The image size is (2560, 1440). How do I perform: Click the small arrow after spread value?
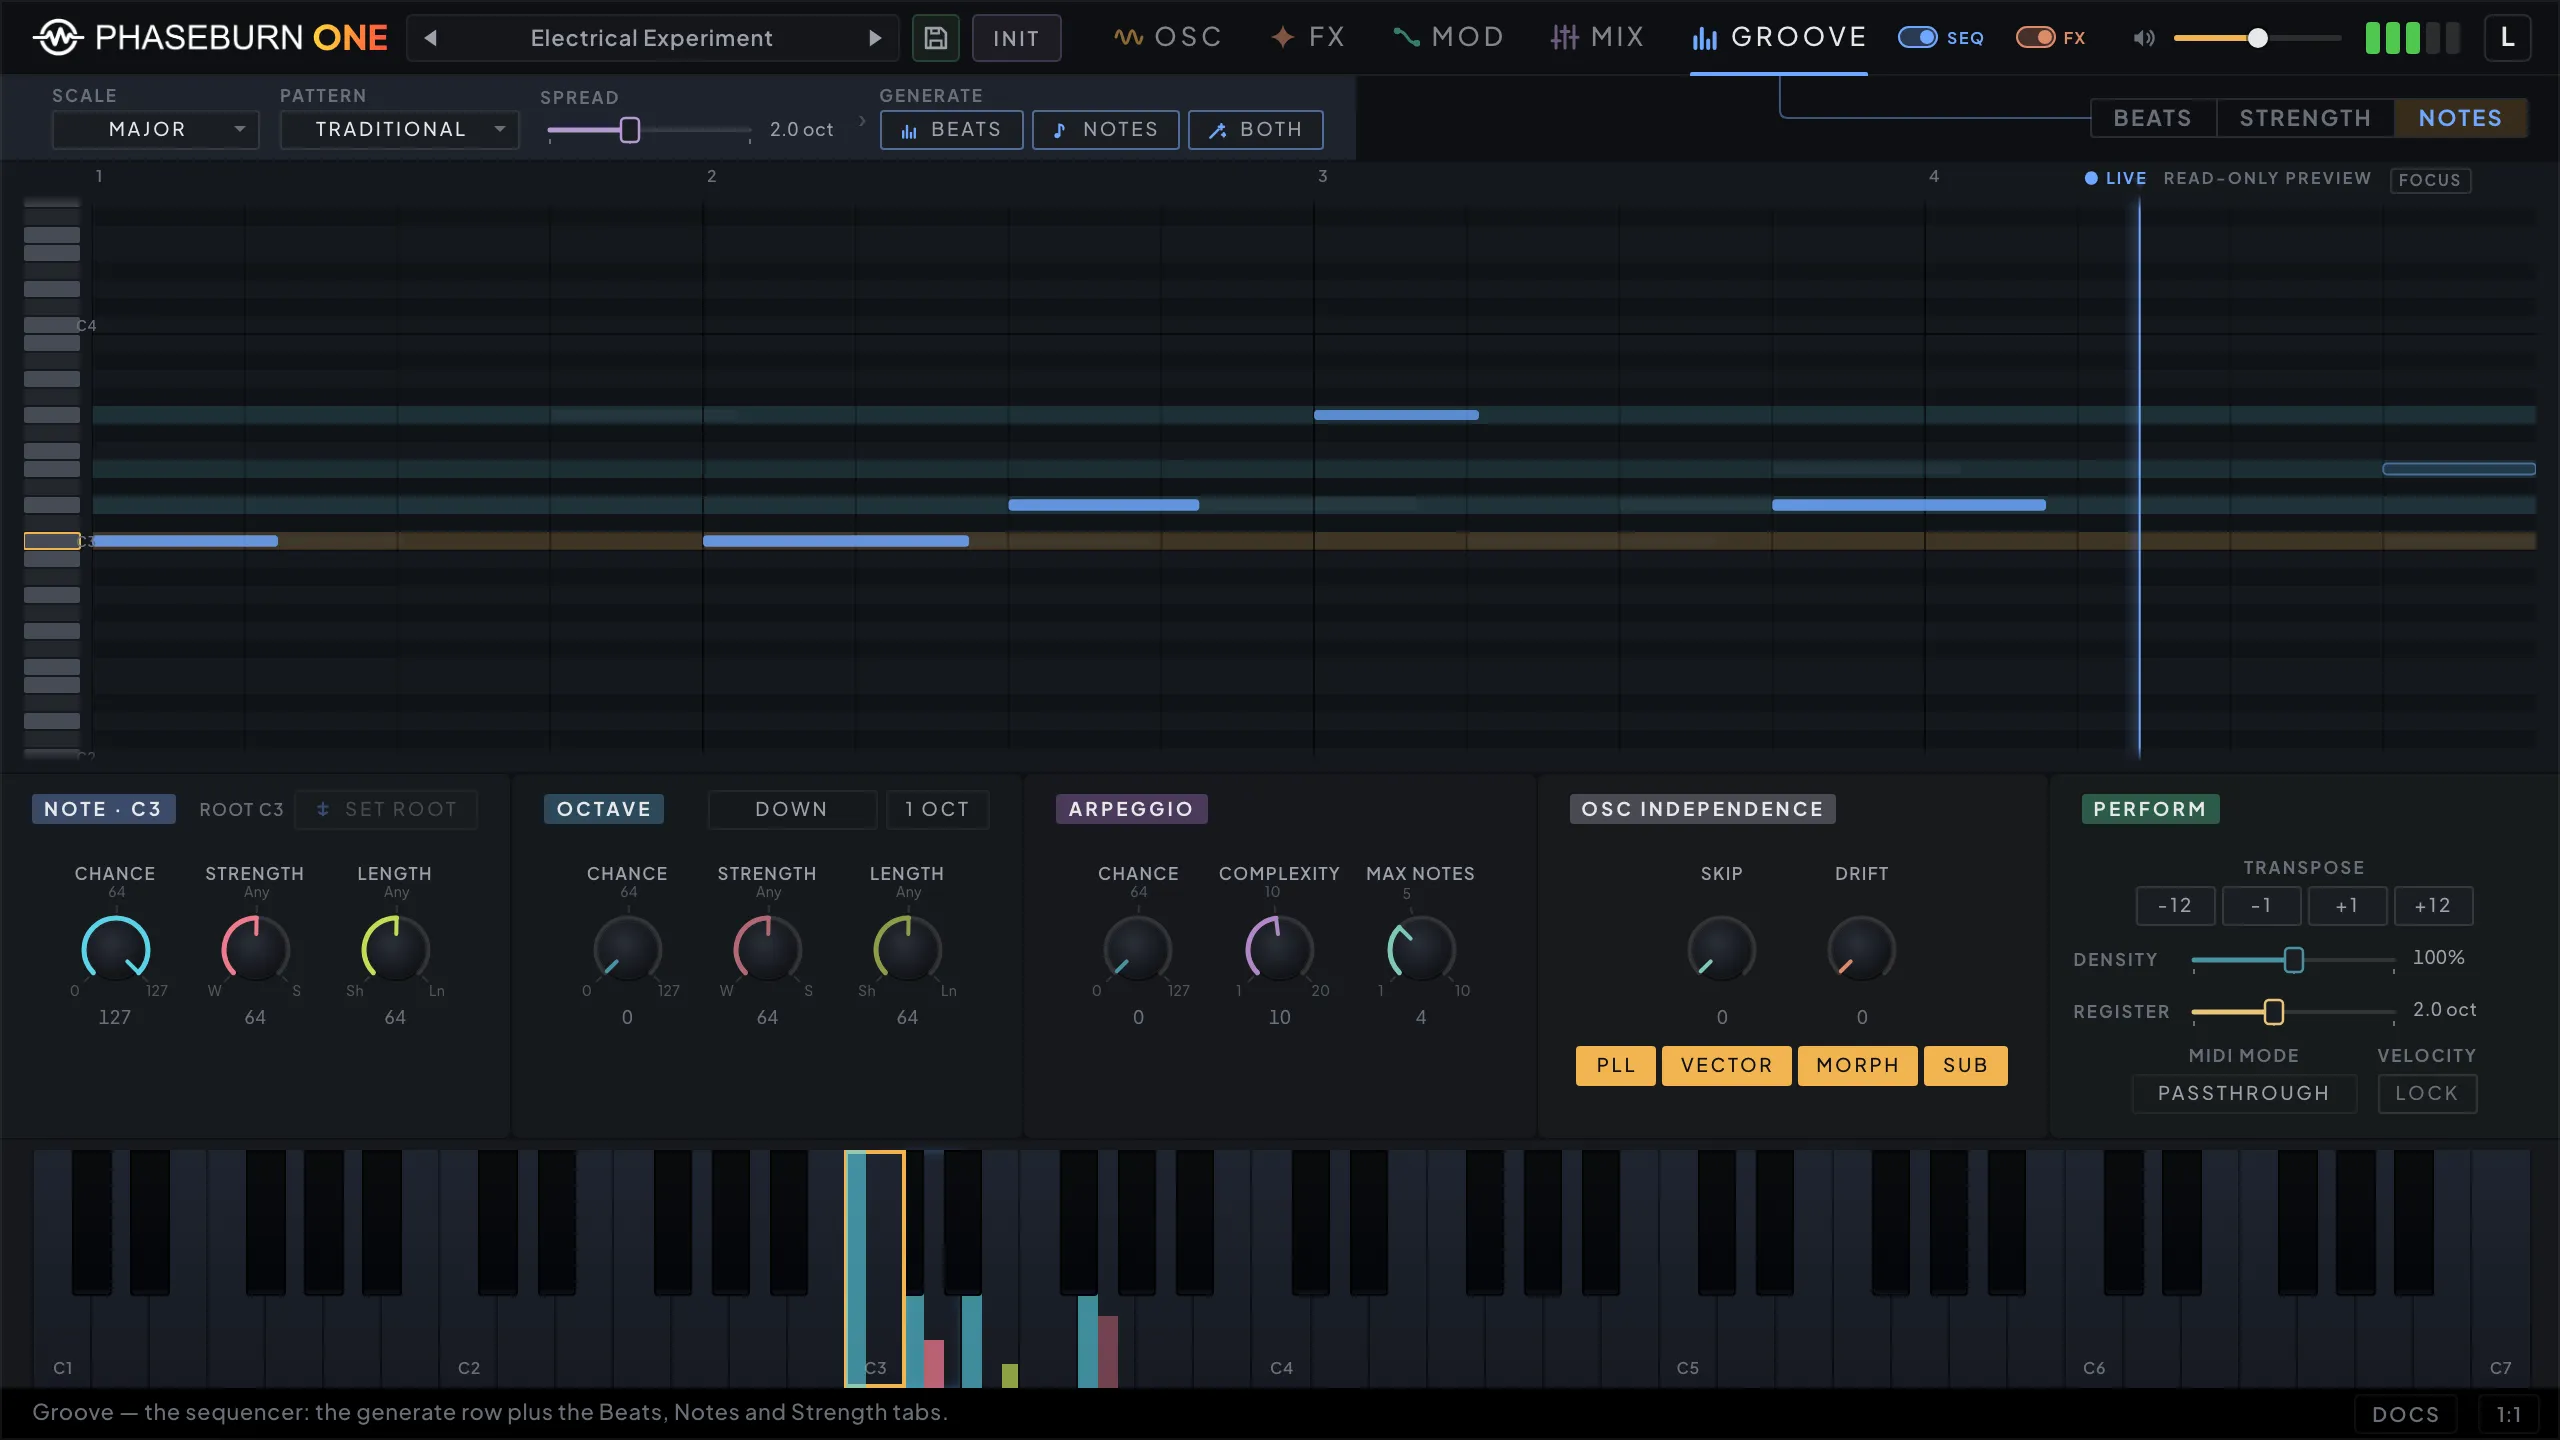click(861, 121)
